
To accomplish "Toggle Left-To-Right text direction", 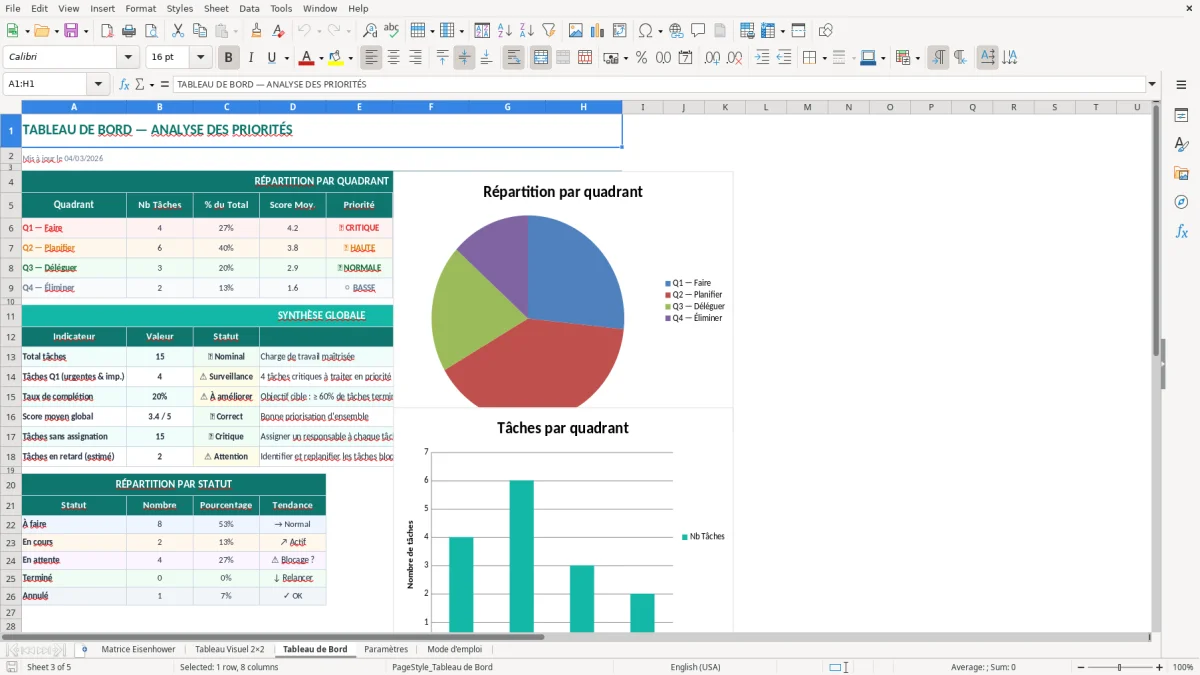I will click(x=938, y=58).
